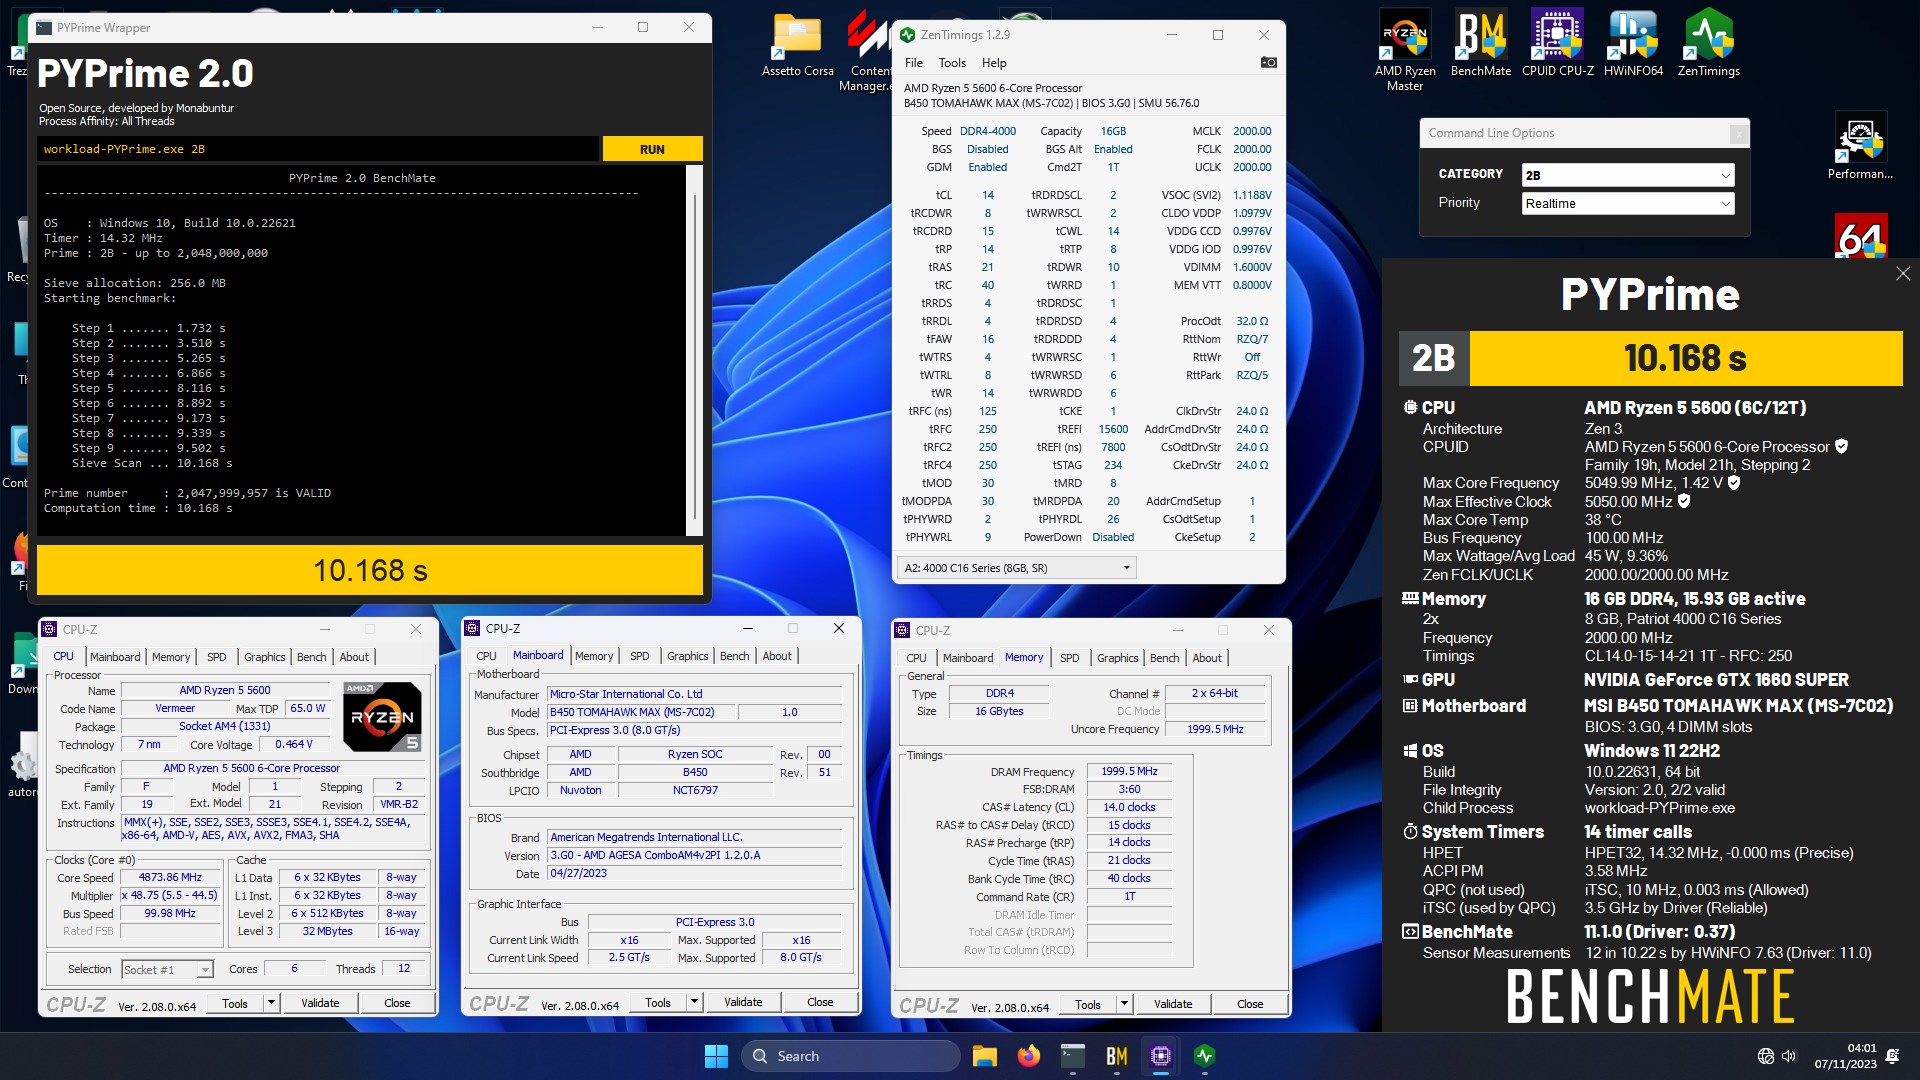1920x1080 pixels.
Task: Switch to Graphics tab in right CPU-Z
Action: (x=1118, y=658)
